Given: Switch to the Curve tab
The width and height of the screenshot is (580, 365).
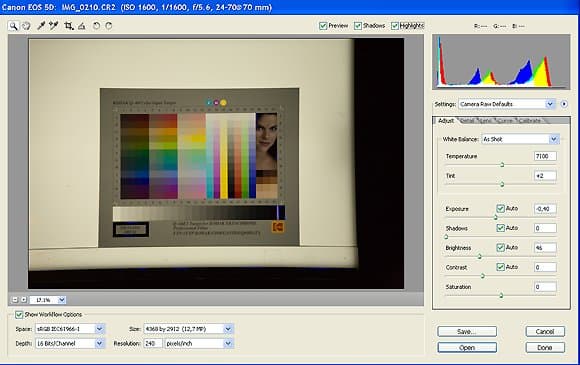Looking at the screenshot, I should (x=505, y=121).
